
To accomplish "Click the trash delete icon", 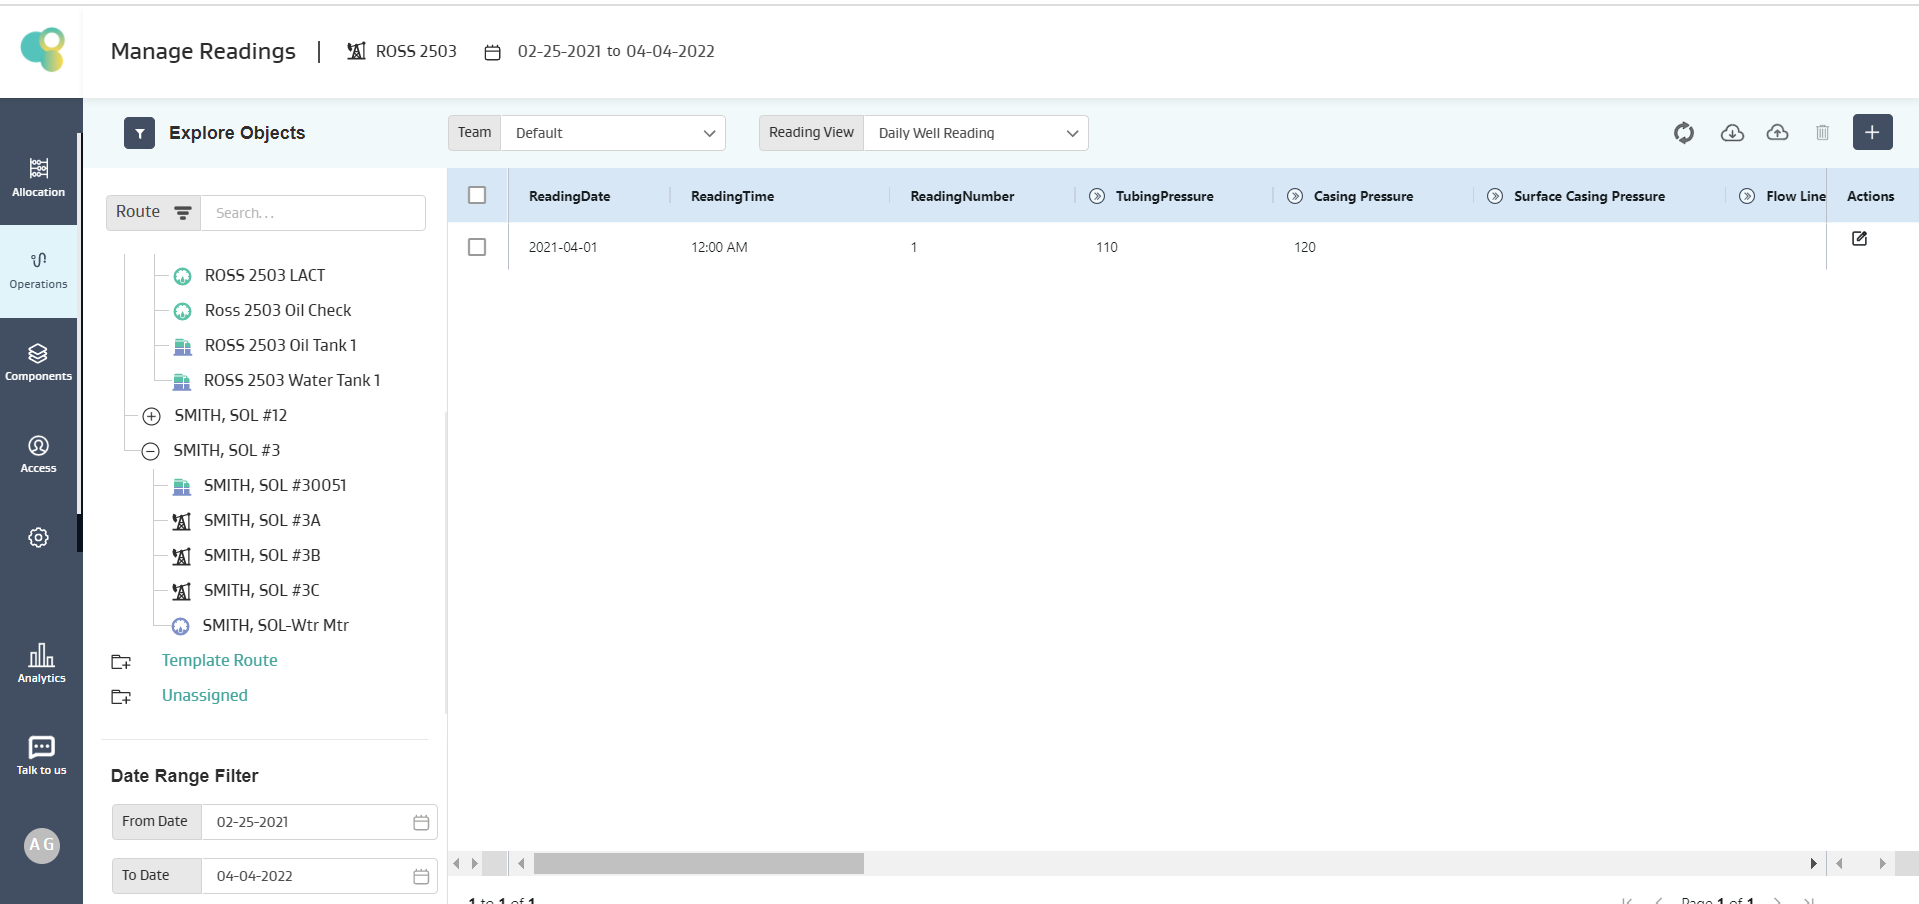I will 1822,133.
